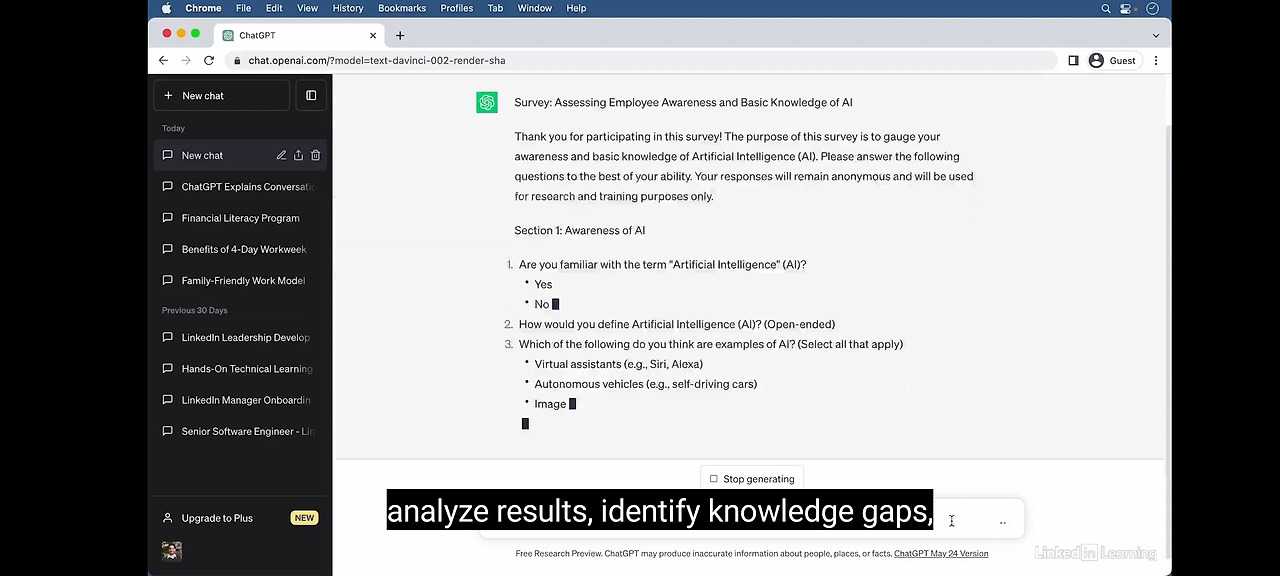Screen dimensions: 1280x576
Task: View site information via the padlock icon
Action: coord(236,60)
